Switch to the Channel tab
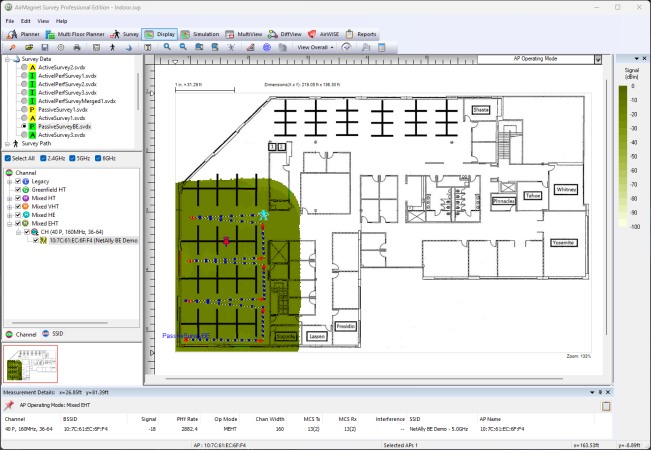Image resolution: width=651 pixels, height=450 pixels. [21, 334]
